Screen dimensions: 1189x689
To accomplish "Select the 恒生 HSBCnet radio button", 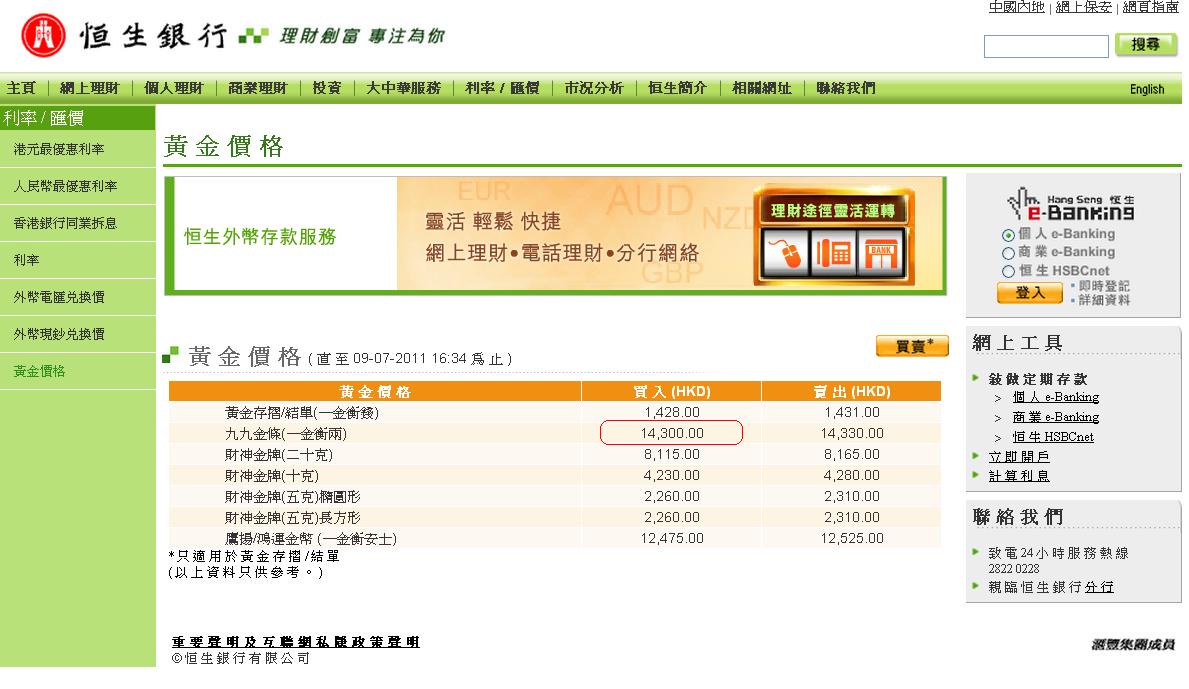I will click(x=1008, y=271).
